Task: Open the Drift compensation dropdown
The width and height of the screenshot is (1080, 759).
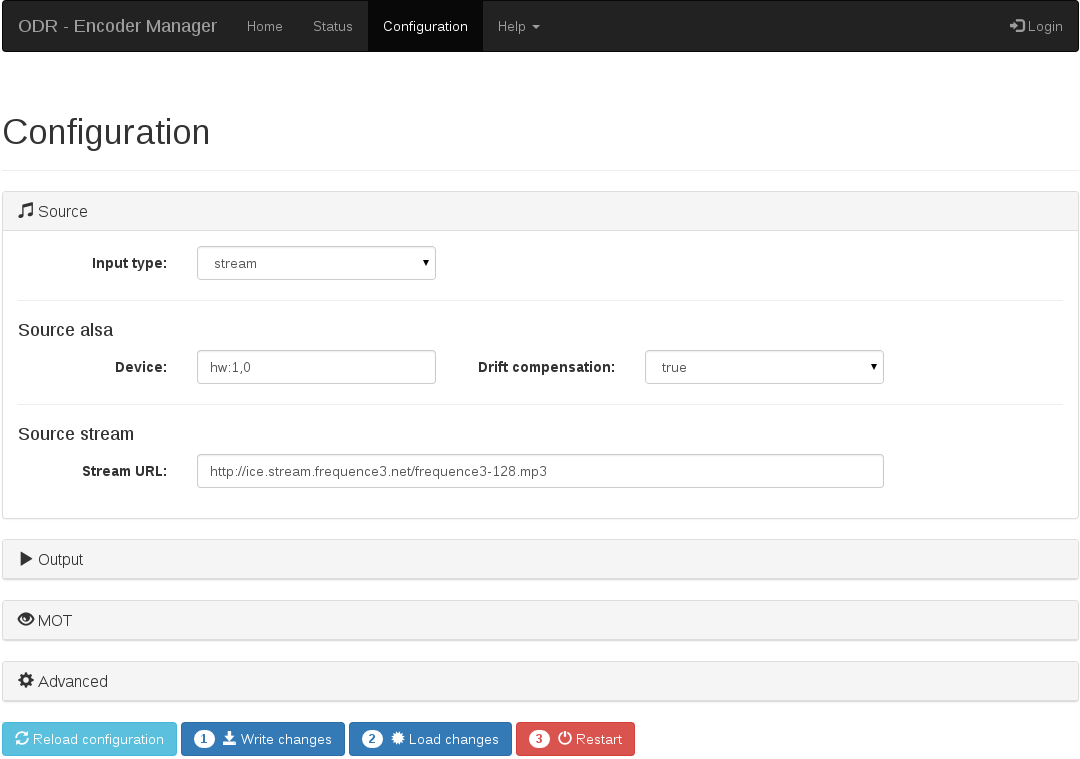Action: click(x=764, y=367)
